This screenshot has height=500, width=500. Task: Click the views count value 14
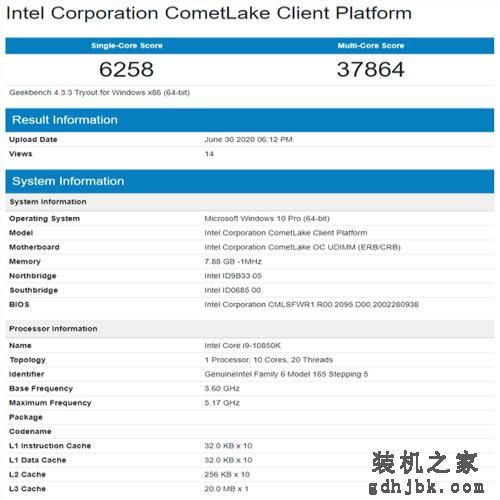tap(209, 154)
